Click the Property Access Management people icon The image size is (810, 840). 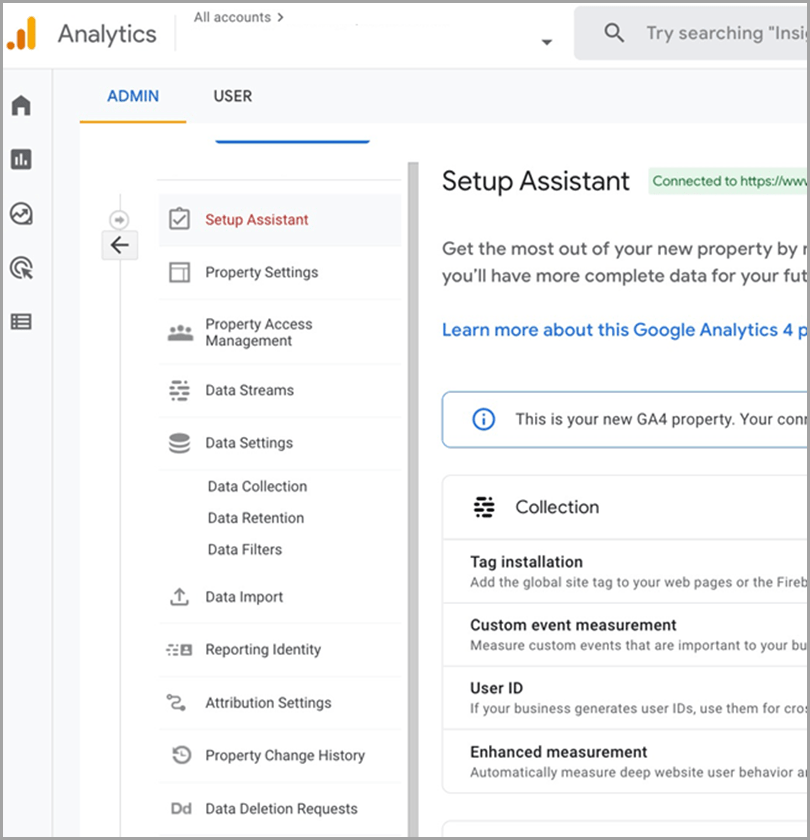point(181,333)
